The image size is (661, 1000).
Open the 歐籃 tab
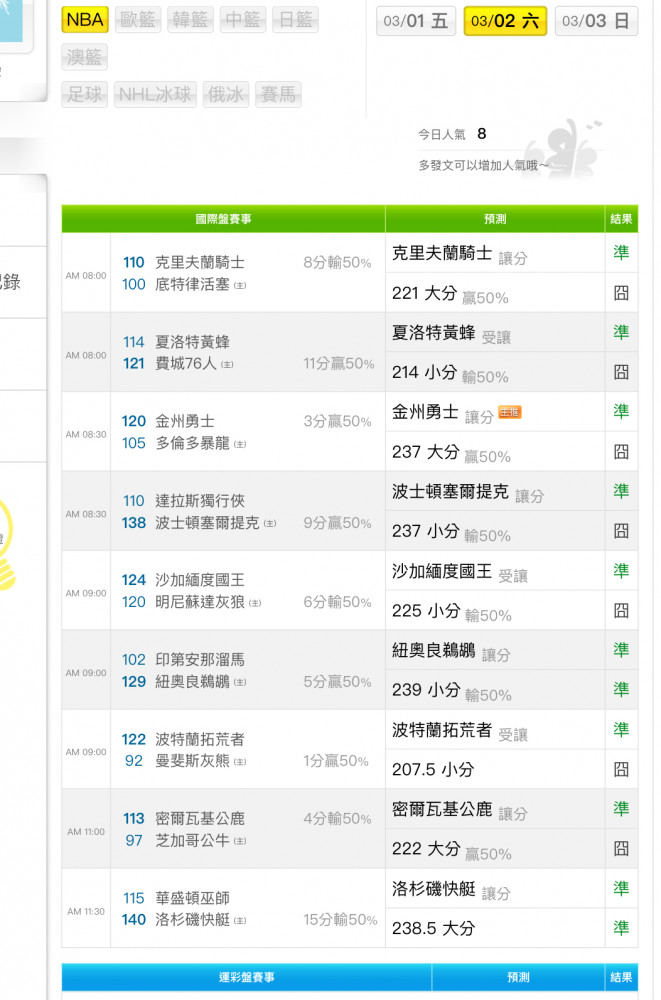point(138,20)
